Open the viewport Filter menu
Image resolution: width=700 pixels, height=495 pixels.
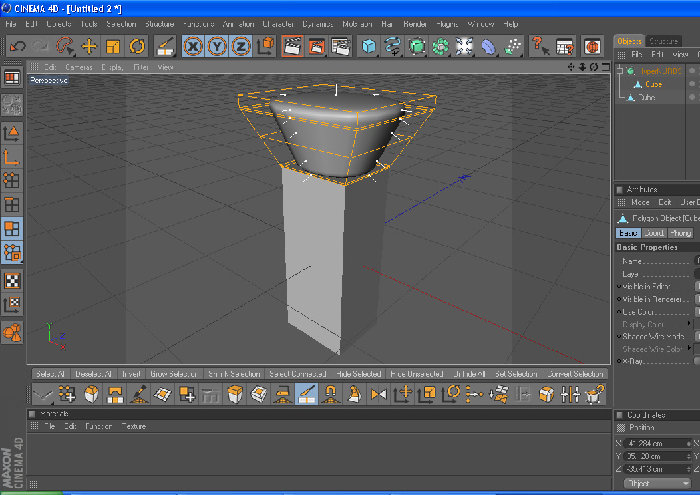pyautogui.click(x=141, y=67)
